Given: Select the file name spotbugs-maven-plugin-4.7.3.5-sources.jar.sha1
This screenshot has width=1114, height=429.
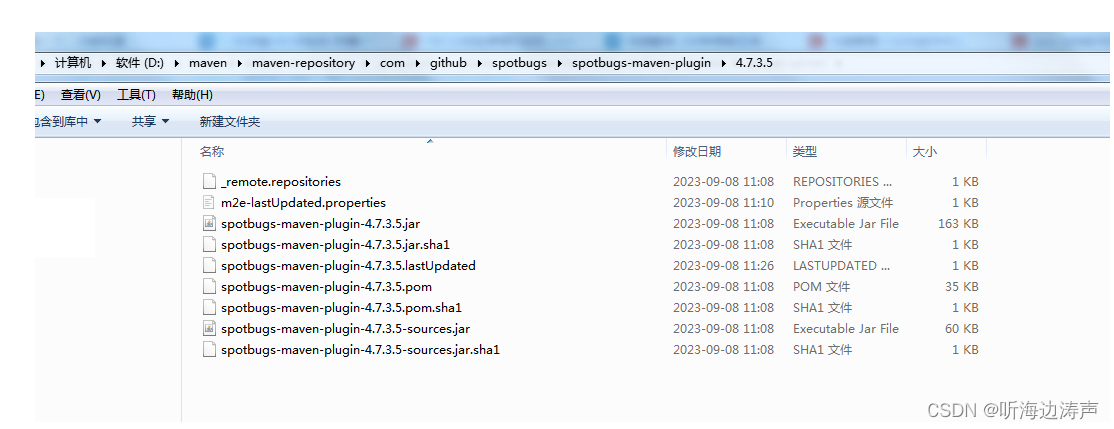Looking at the screenshot, I should point(360,349).
